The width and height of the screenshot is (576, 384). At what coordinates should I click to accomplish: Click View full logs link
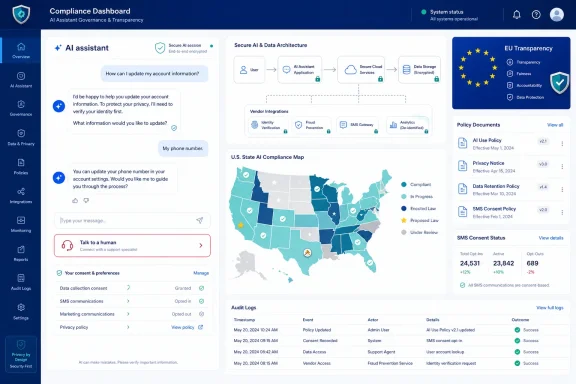[x=550, y=308]
